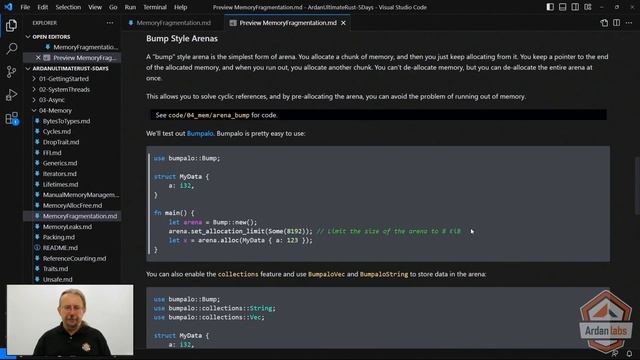The height and width of the screenshot is (360, 640).
Task: Open MemoryFragmentatio... in Open Editors list
Action: (x=85, y=47)
